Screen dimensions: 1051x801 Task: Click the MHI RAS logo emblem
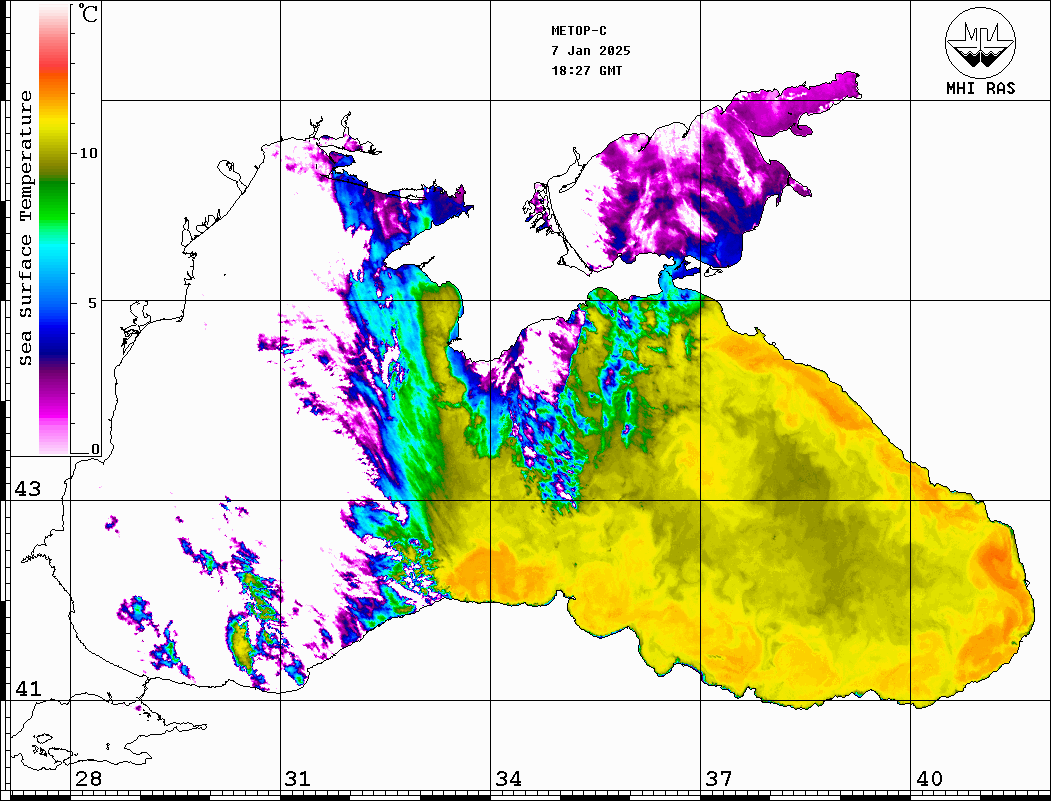point(980,42)
